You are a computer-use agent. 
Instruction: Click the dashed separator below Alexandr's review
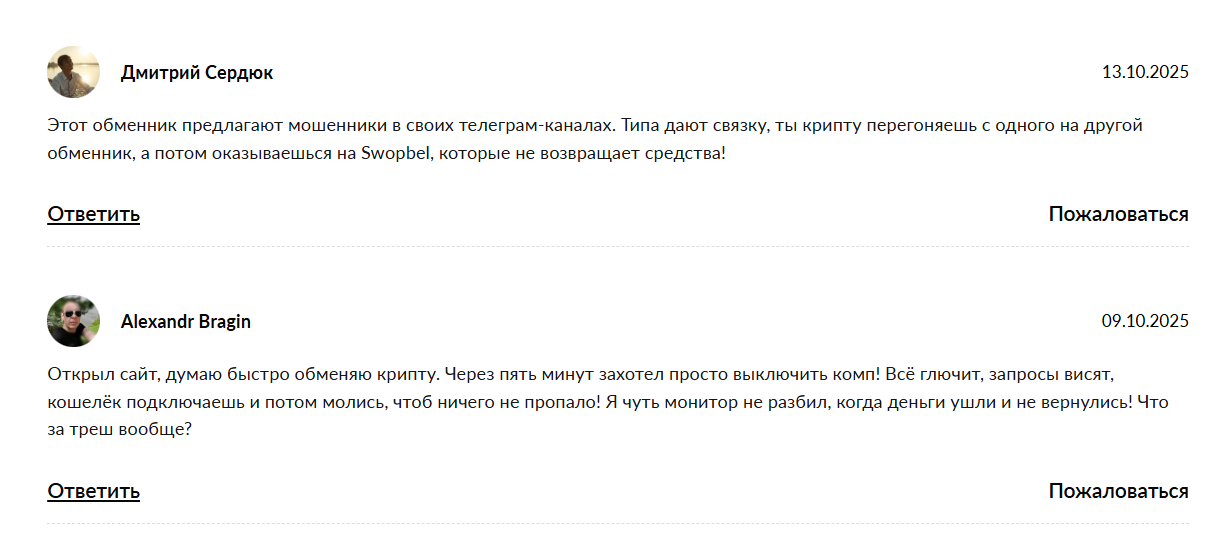pos(618,523)
